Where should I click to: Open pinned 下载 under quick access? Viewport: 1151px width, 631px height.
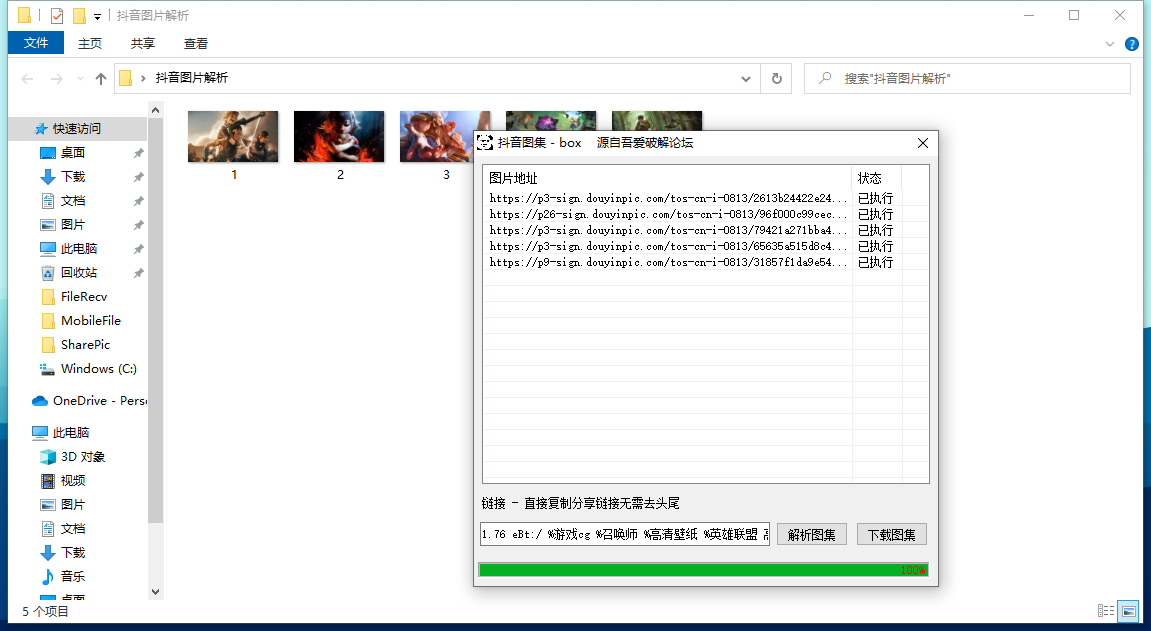(x=73, y=177)
